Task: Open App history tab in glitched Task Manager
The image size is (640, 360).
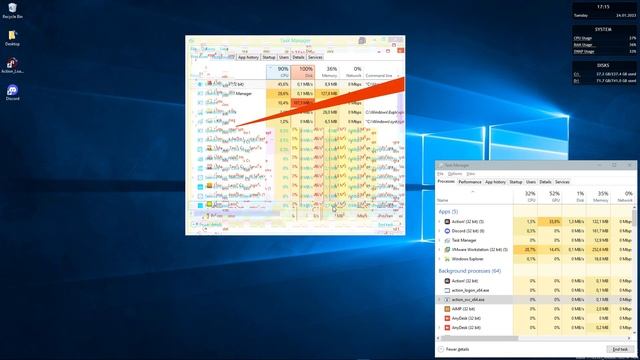Action: [248, 58]
